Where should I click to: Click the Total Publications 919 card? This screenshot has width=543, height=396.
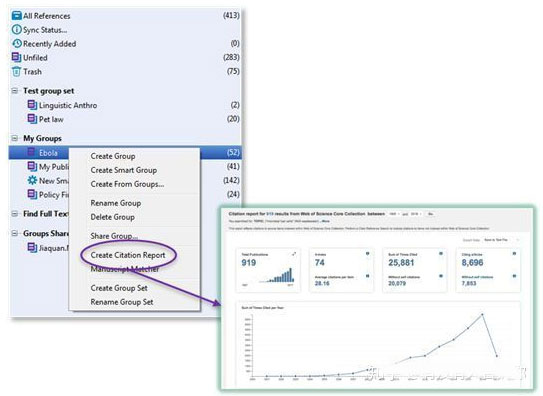pyautogui.click(x=268, y=270)
